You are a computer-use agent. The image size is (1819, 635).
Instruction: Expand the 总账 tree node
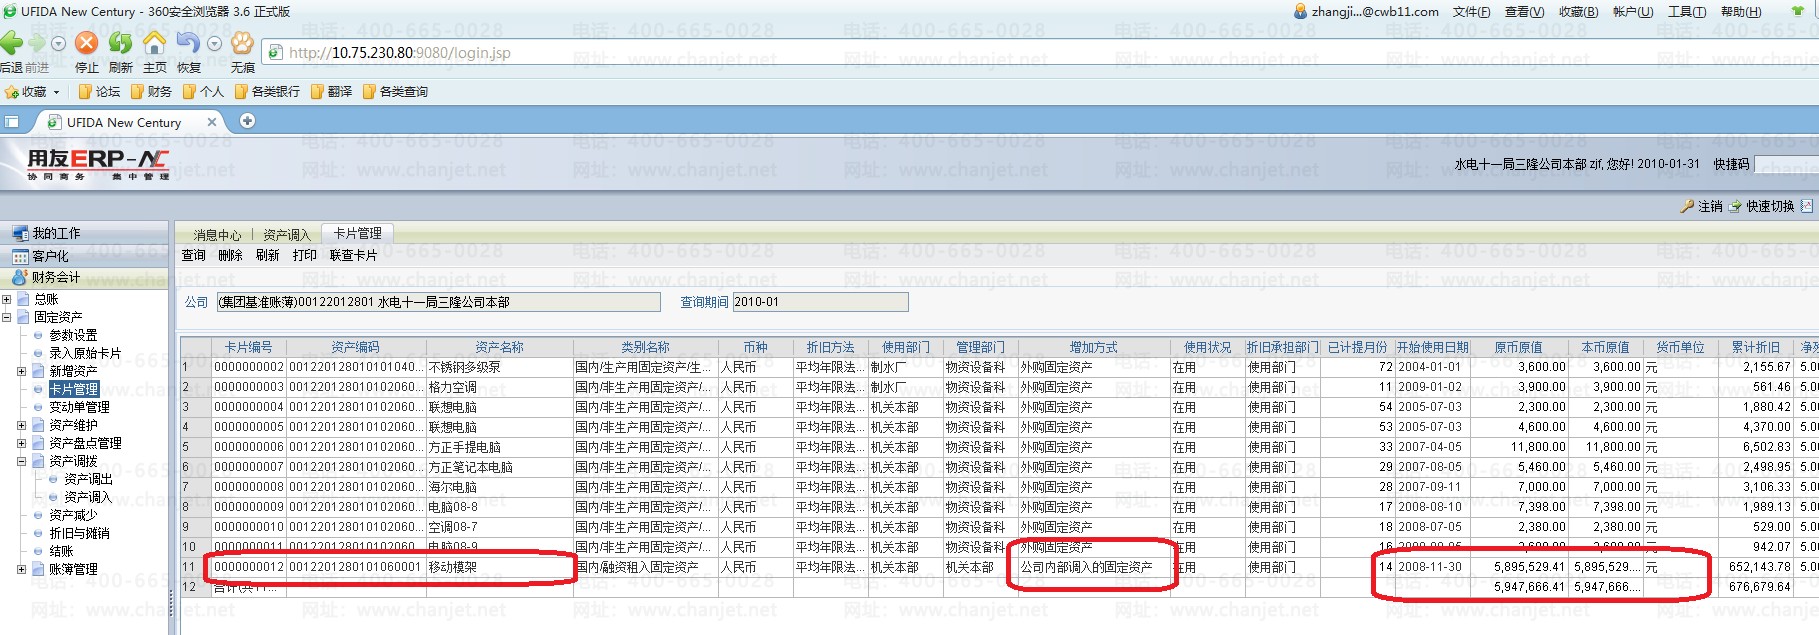point(7,299)
